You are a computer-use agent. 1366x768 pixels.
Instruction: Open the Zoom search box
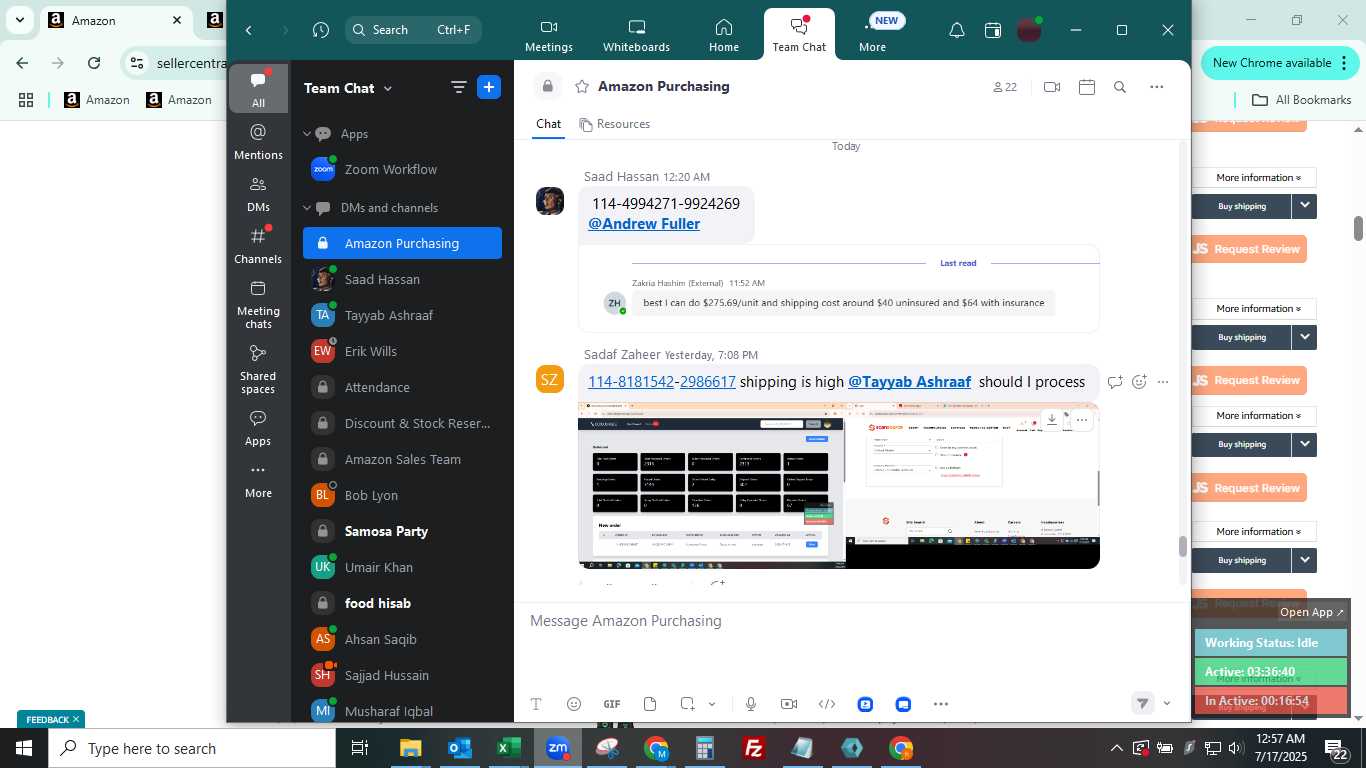413,30
